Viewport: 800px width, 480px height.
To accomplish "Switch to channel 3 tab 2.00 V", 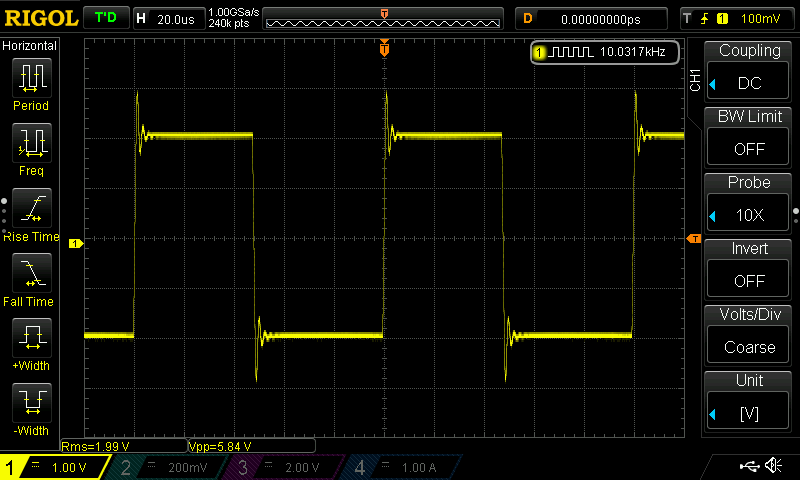I will click(x=285, y=467).
